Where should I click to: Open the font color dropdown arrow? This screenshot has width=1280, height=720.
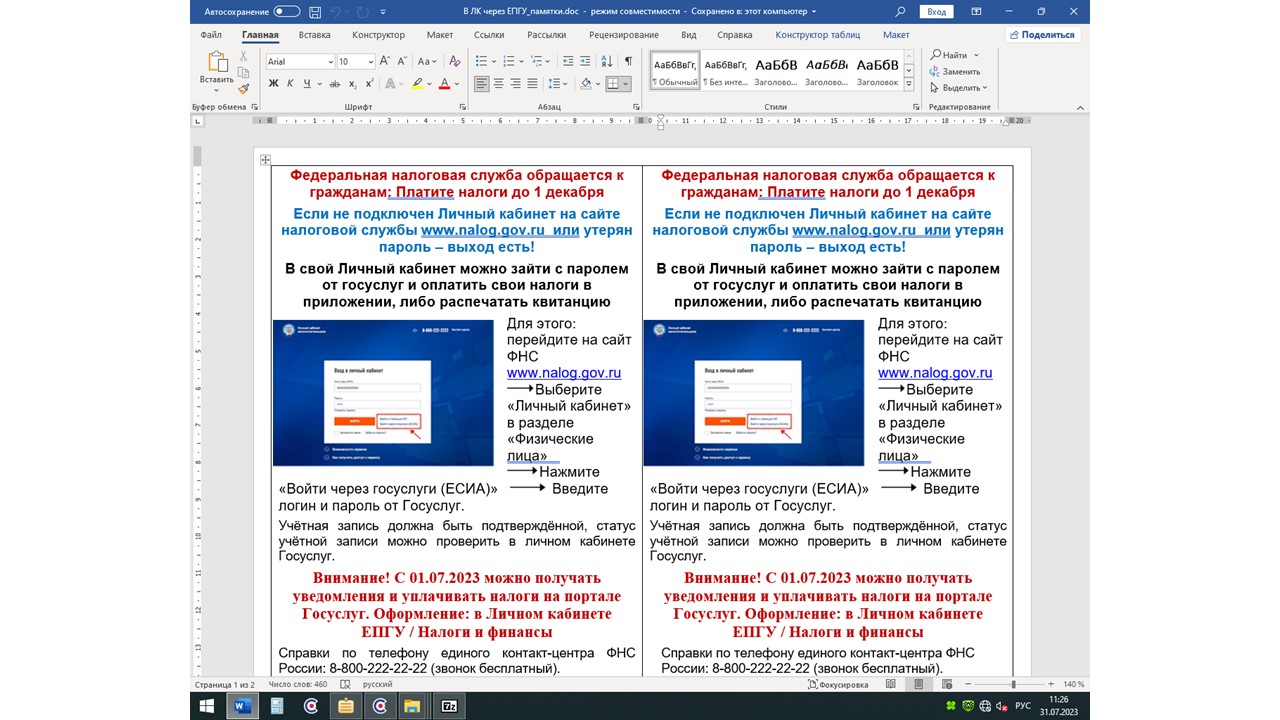point(457,84)
